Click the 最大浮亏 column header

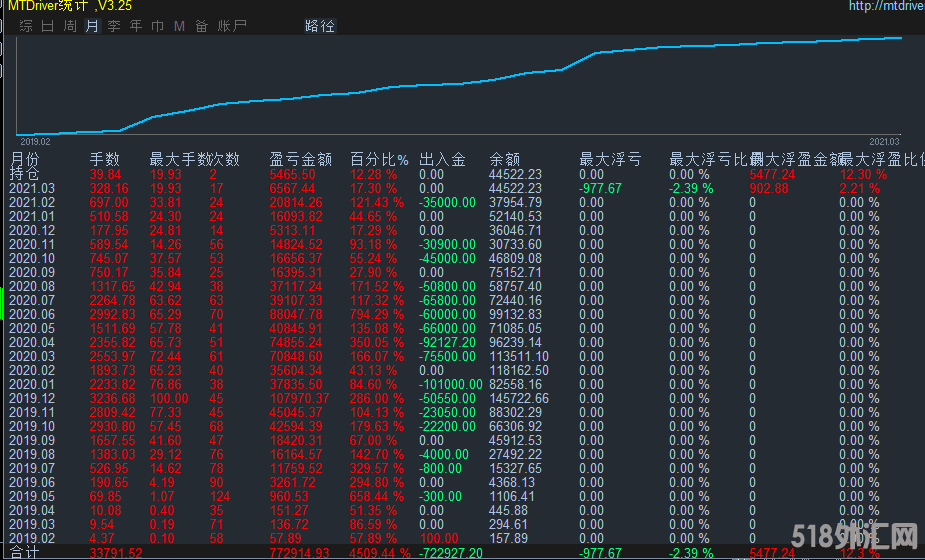(x=610, y=159)
